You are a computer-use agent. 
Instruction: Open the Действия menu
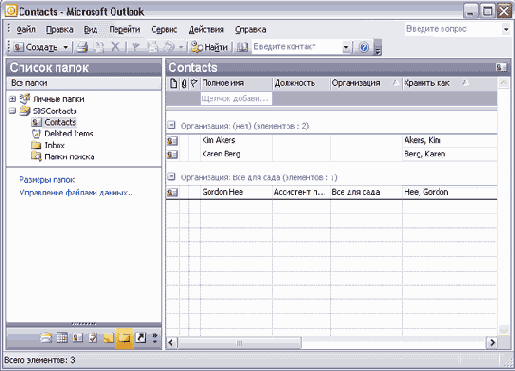206,30
